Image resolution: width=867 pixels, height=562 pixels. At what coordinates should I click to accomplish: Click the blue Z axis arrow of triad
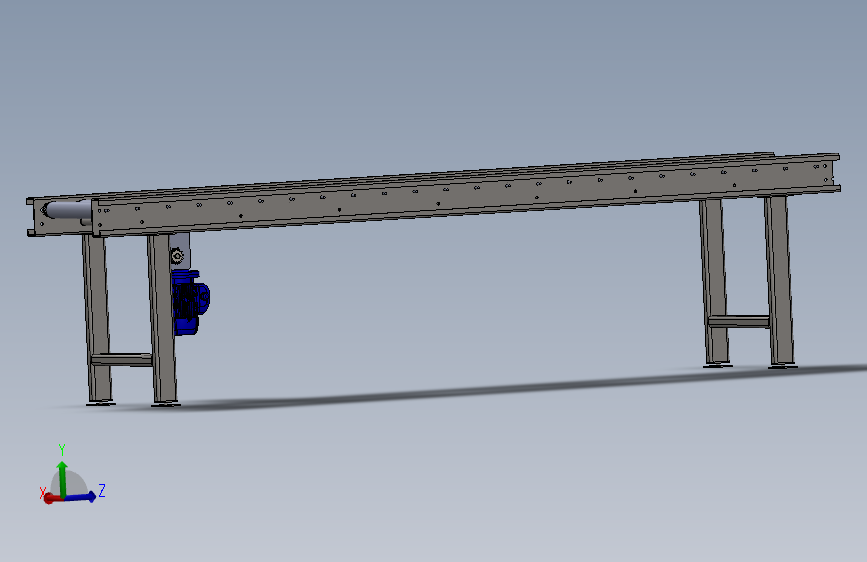pyautogui.click(x=80, y=497)
